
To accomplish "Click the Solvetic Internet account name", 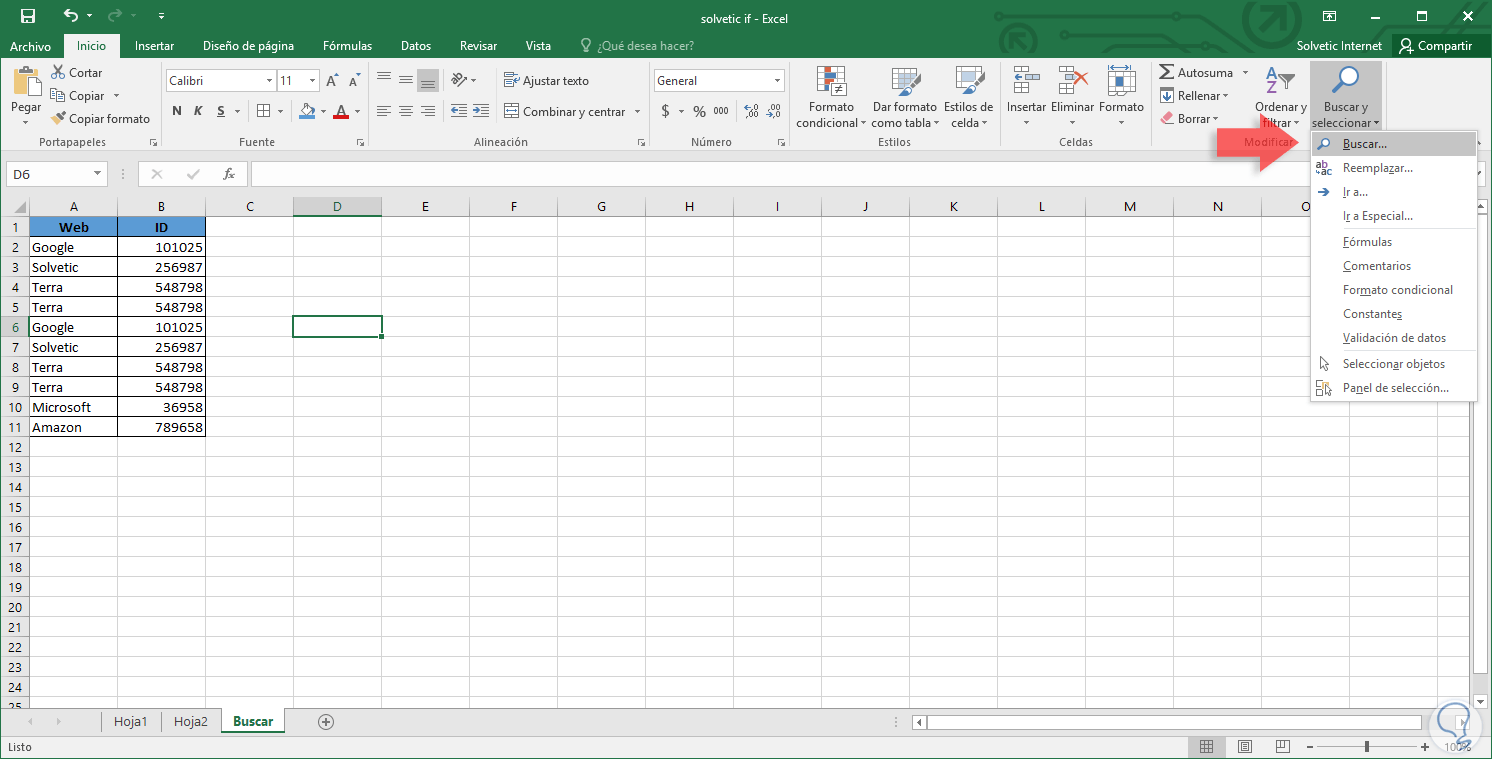I will pos(1339,45).
